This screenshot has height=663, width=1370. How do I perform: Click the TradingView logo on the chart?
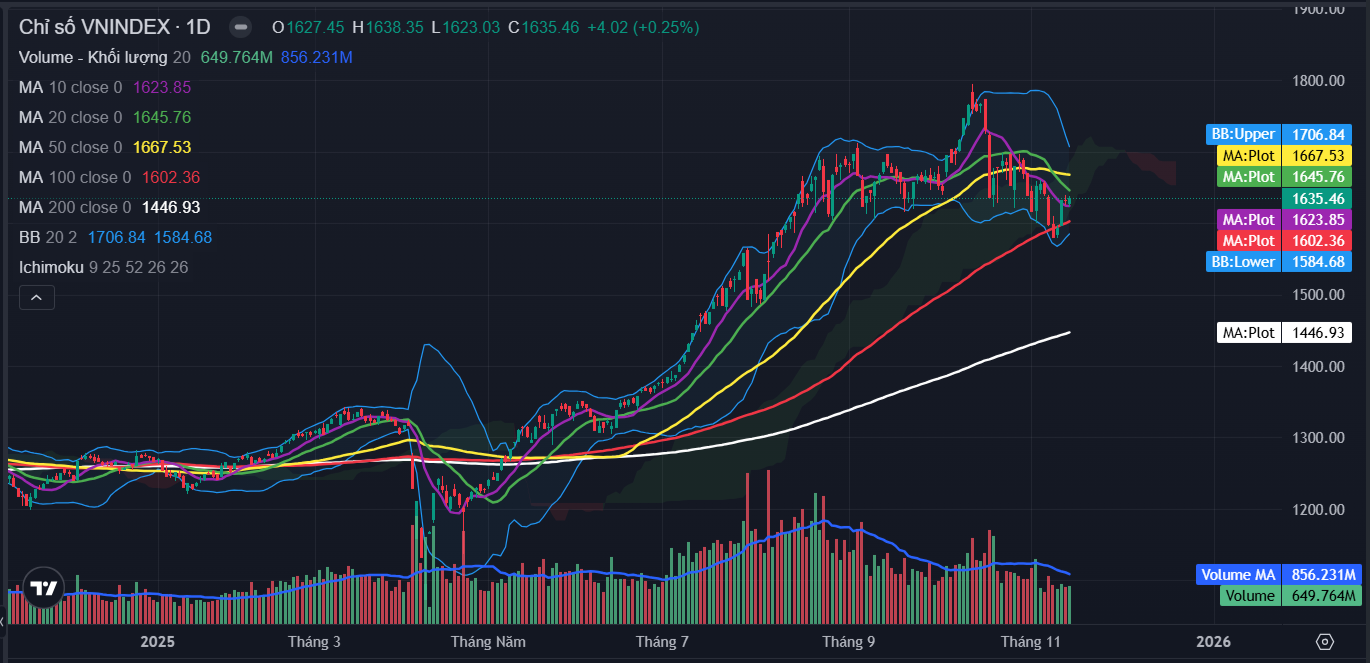pos(42,589)
